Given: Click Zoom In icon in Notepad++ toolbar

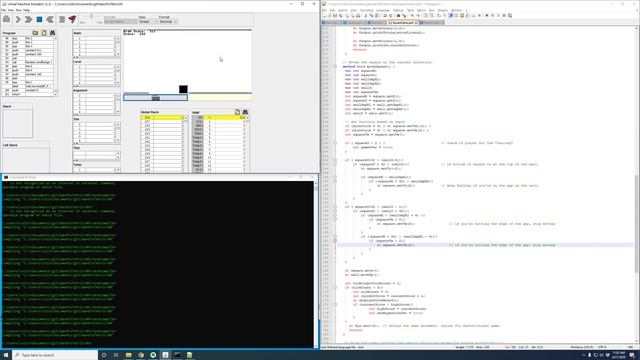Looking at the screenshot, I should click(412, 16).
